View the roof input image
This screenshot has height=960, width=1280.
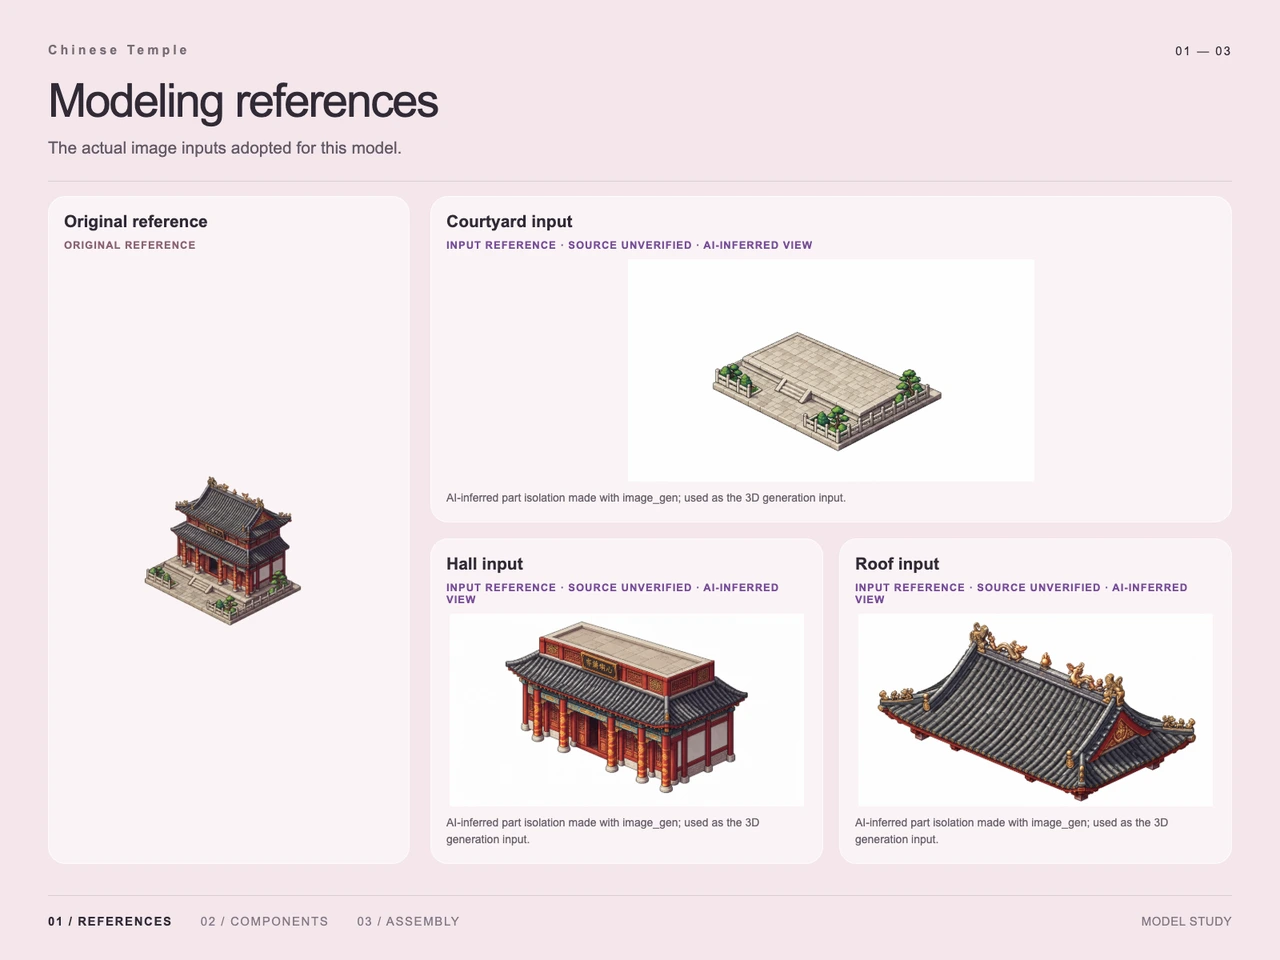point(1035,709)
